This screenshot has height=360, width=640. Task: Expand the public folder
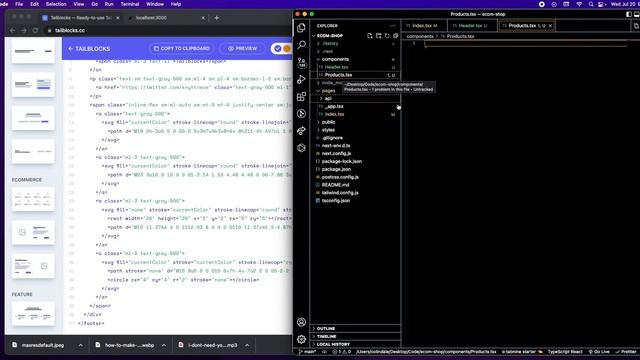(x=355, y=122)
